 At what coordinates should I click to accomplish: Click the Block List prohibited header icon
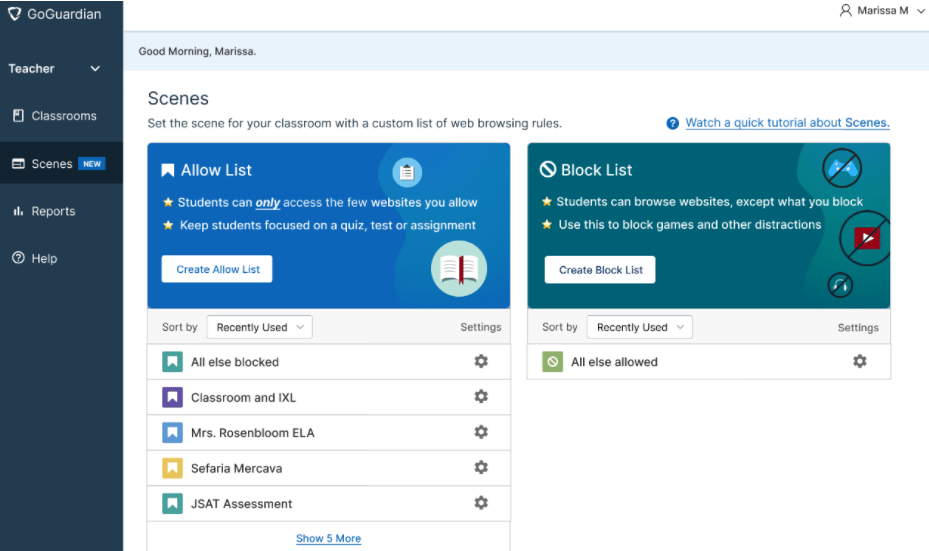[x=548, y=169]
